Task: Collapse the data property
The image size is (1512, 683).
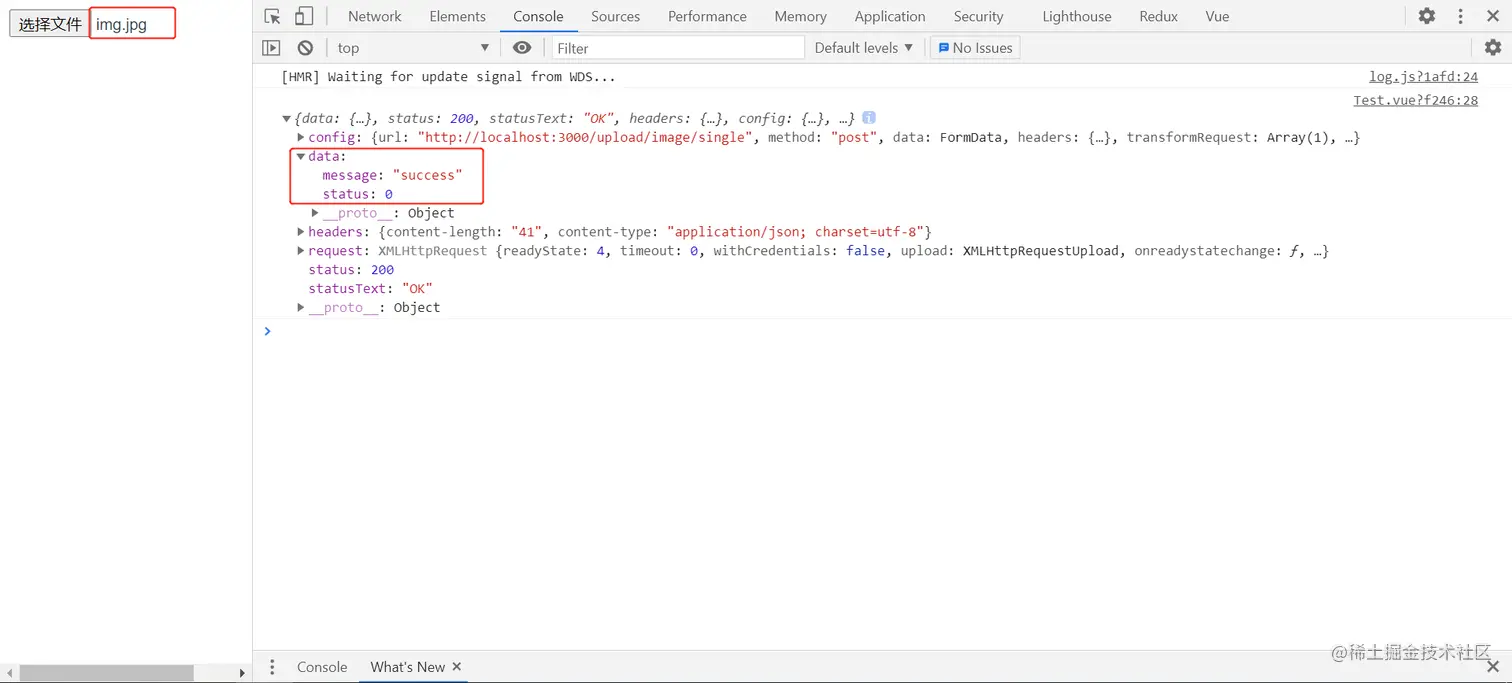Action: coord(301,156)
